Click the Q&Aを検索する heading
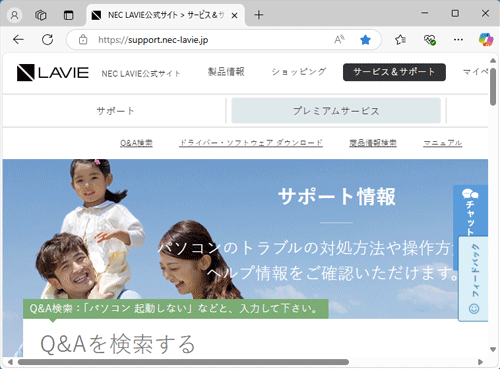This screenshot has width=500, height=369. [x=118, y=344]
